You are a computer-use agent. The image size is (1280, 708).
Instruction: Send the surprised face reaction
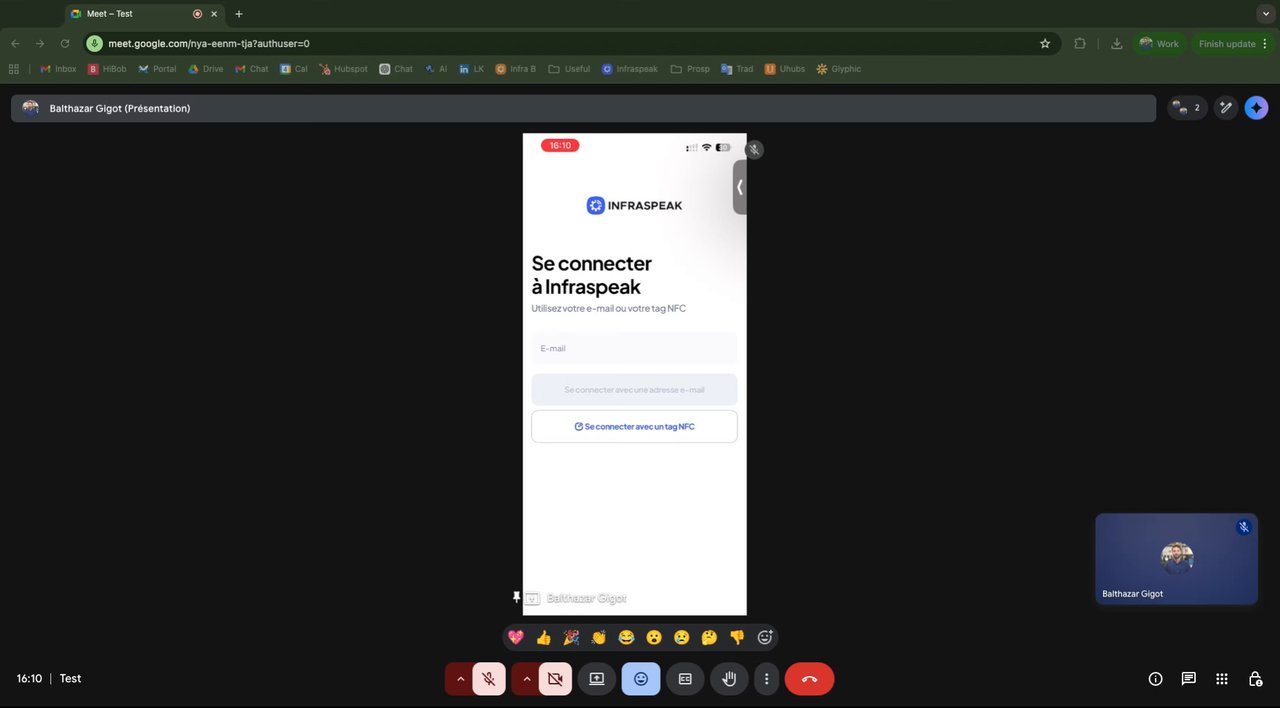click(x=654, y=637)
